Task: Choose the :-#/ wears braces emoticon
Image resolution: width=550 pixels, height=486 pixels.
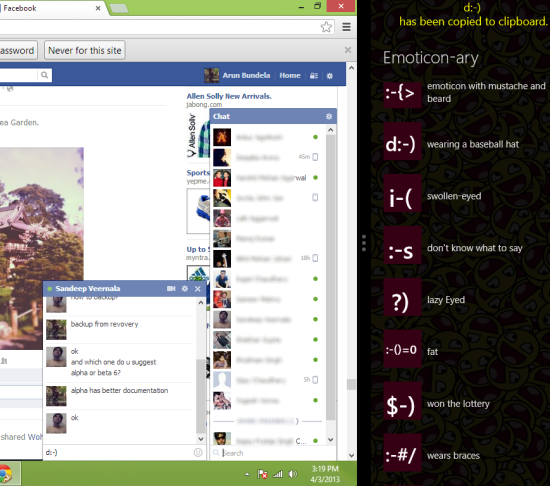Action: pos(402,456)
